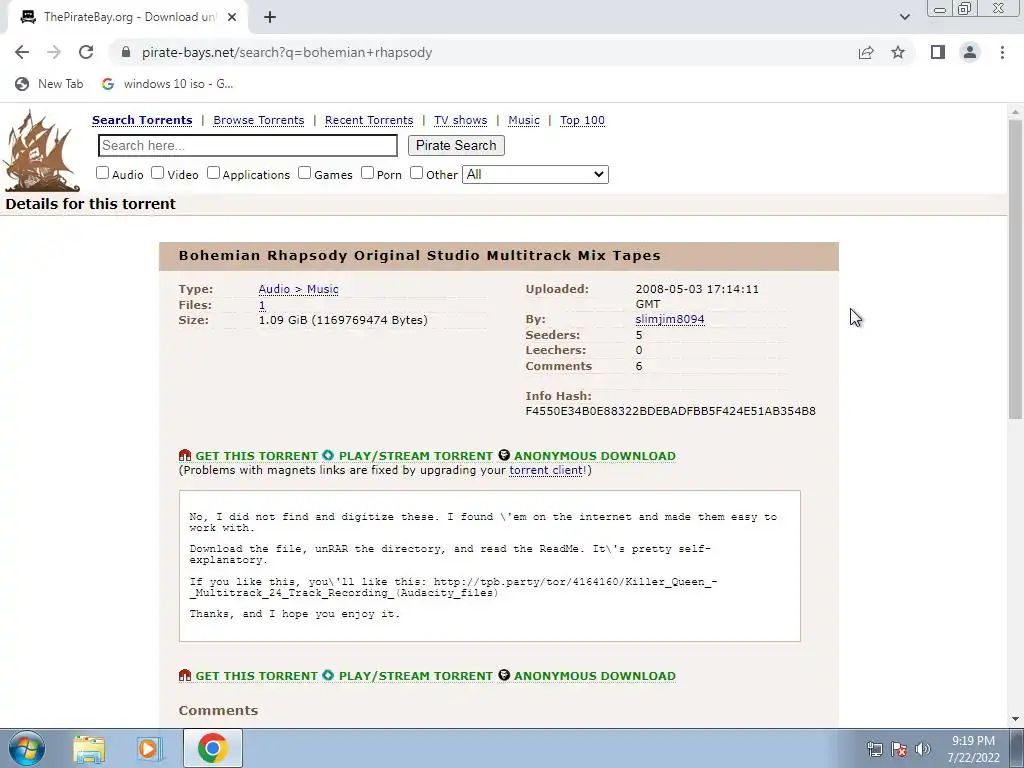
Task: Expand the tab search chevron
Action: 904,17
